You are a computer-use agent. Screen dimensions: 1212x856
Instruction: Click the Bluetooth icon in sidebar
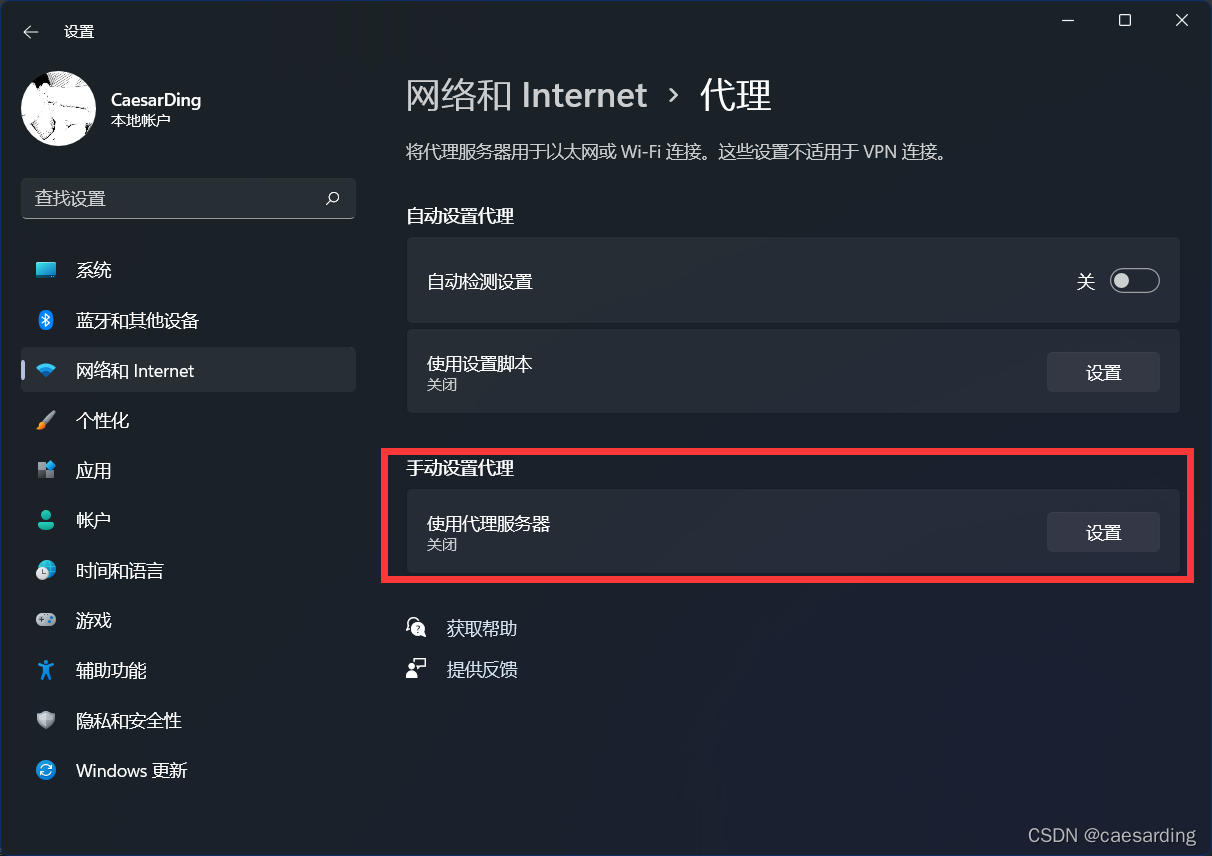point(46,320)
